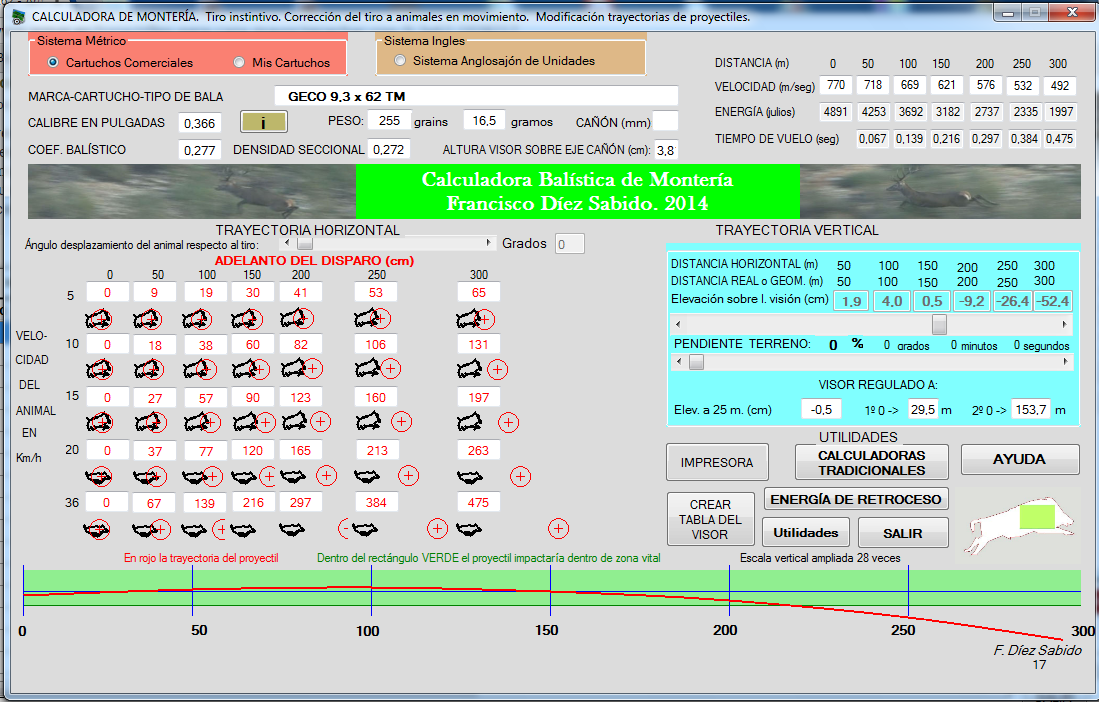
Task: Click left arrow of the elevation scrollbar
Action: pos(680,325)
